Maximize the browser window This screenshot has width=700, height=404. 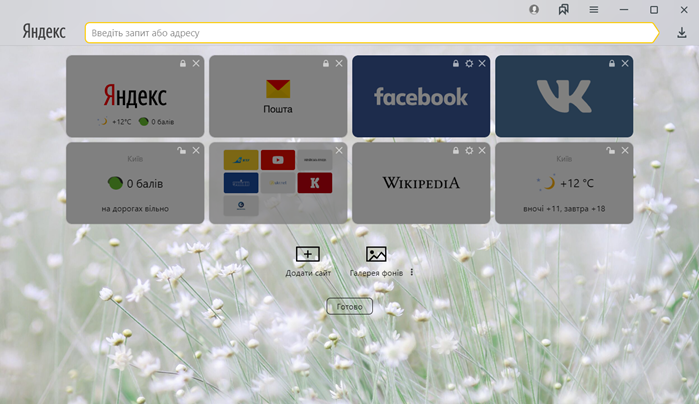[654, 9]
